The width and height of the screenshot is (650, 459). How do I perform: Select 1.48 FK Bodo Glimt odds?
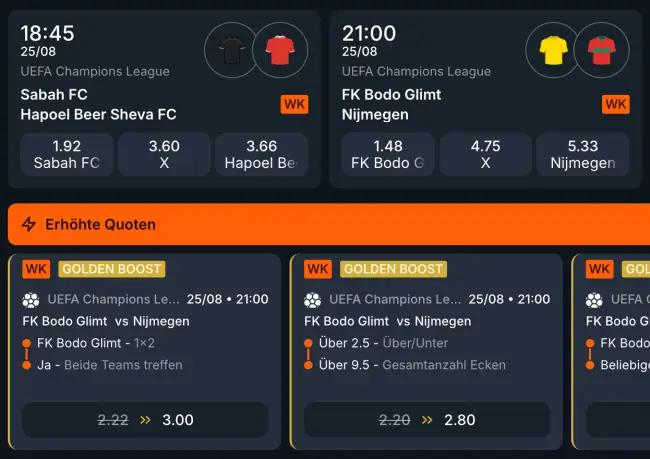tap(388, 154)
